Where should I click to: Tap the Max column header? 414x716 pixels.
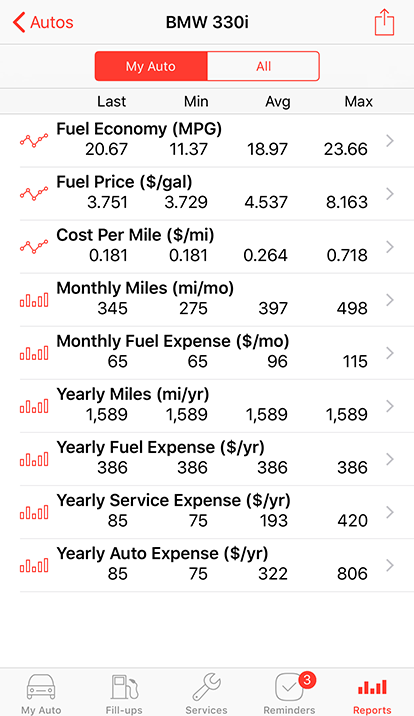(x=358, y=101)
